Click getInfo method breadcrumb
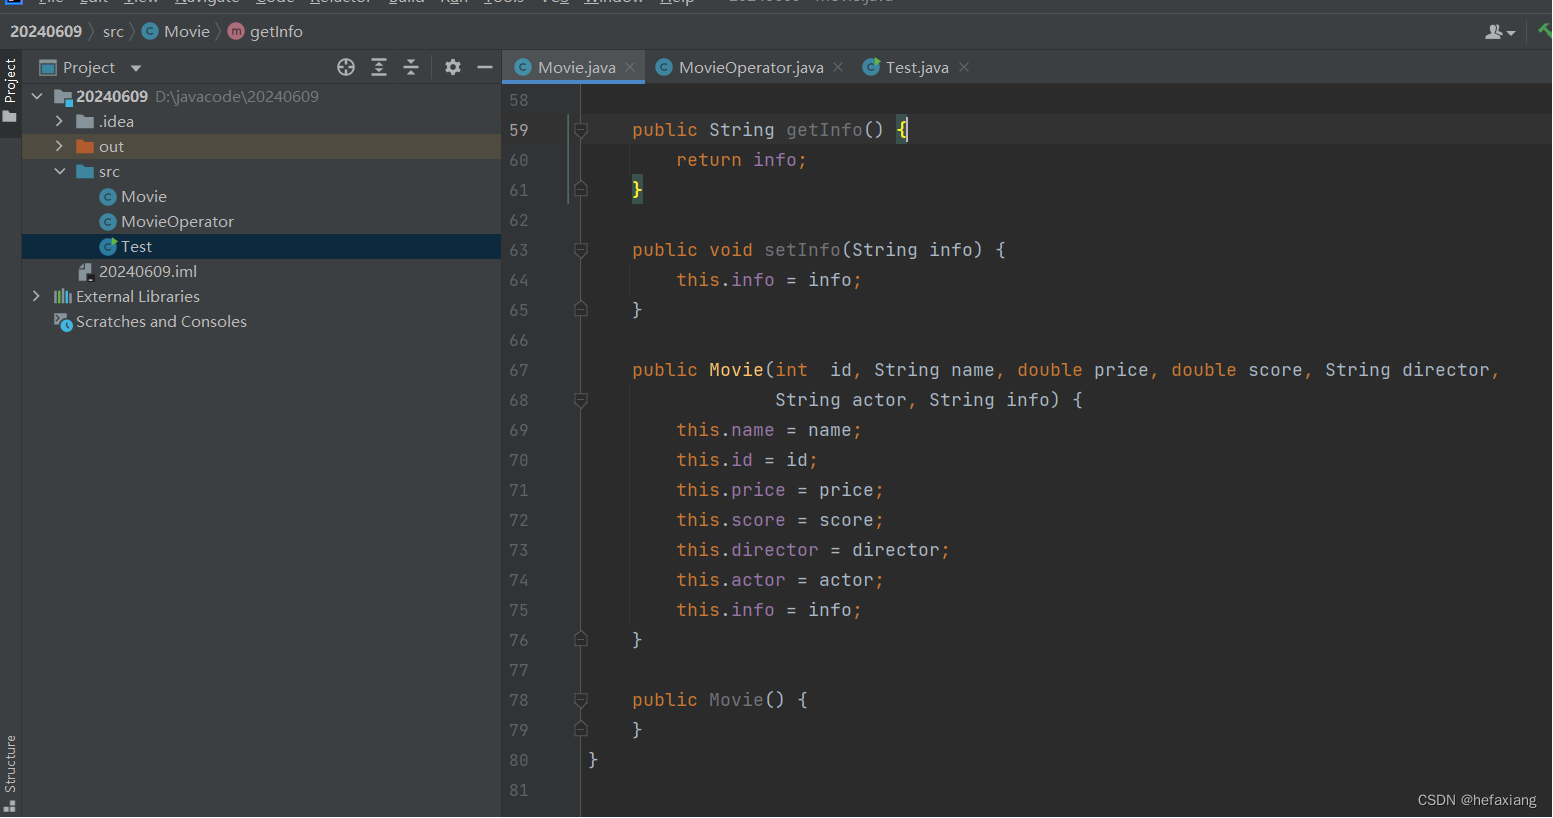 265,31
